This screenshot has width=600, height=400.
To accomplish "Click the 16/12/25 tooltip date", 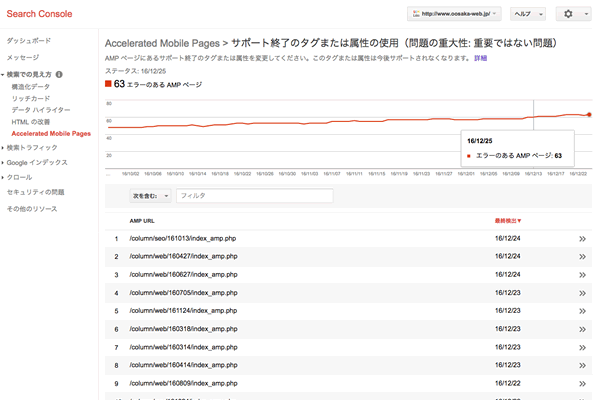I will [480, 141].
